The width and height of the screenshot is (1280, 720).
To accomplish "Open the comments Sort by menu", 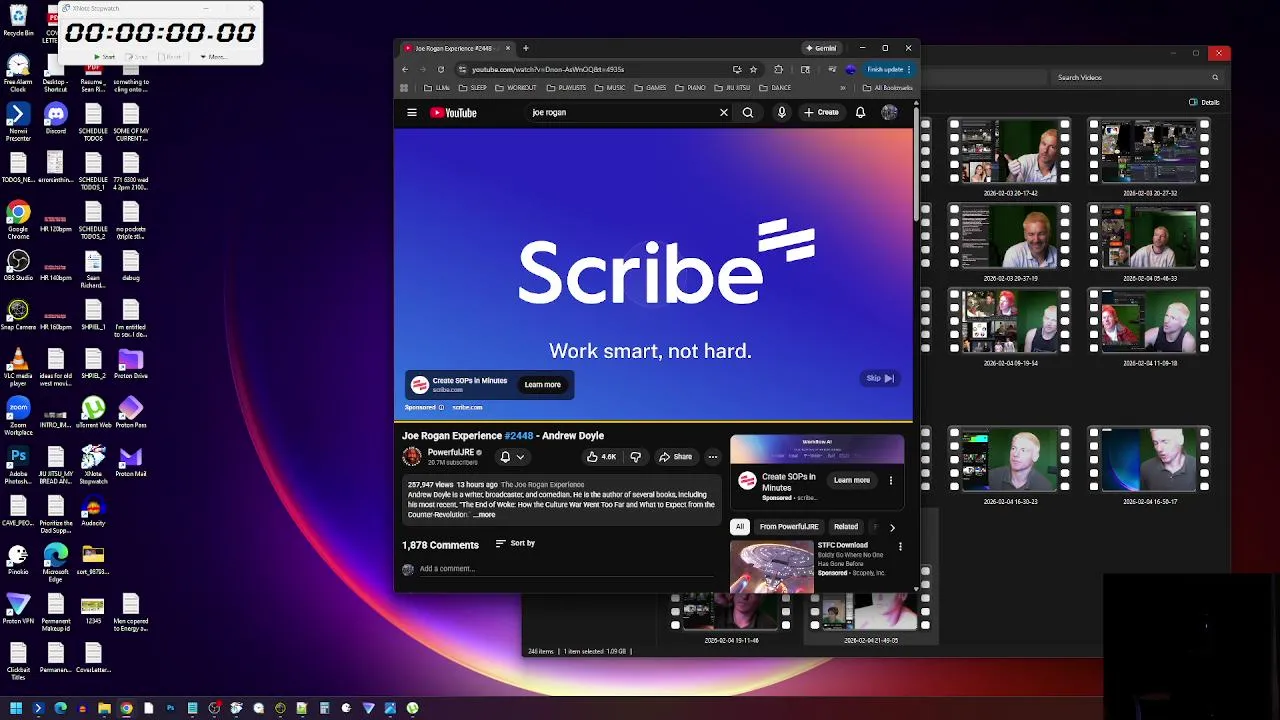I will pos(515,543).
